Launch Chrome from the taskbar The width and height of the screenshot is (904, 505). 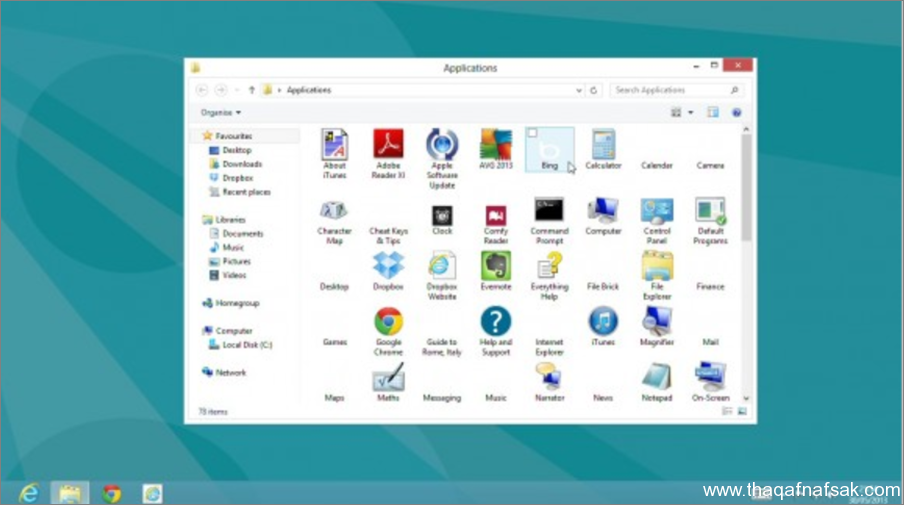(x=112, y=493)
